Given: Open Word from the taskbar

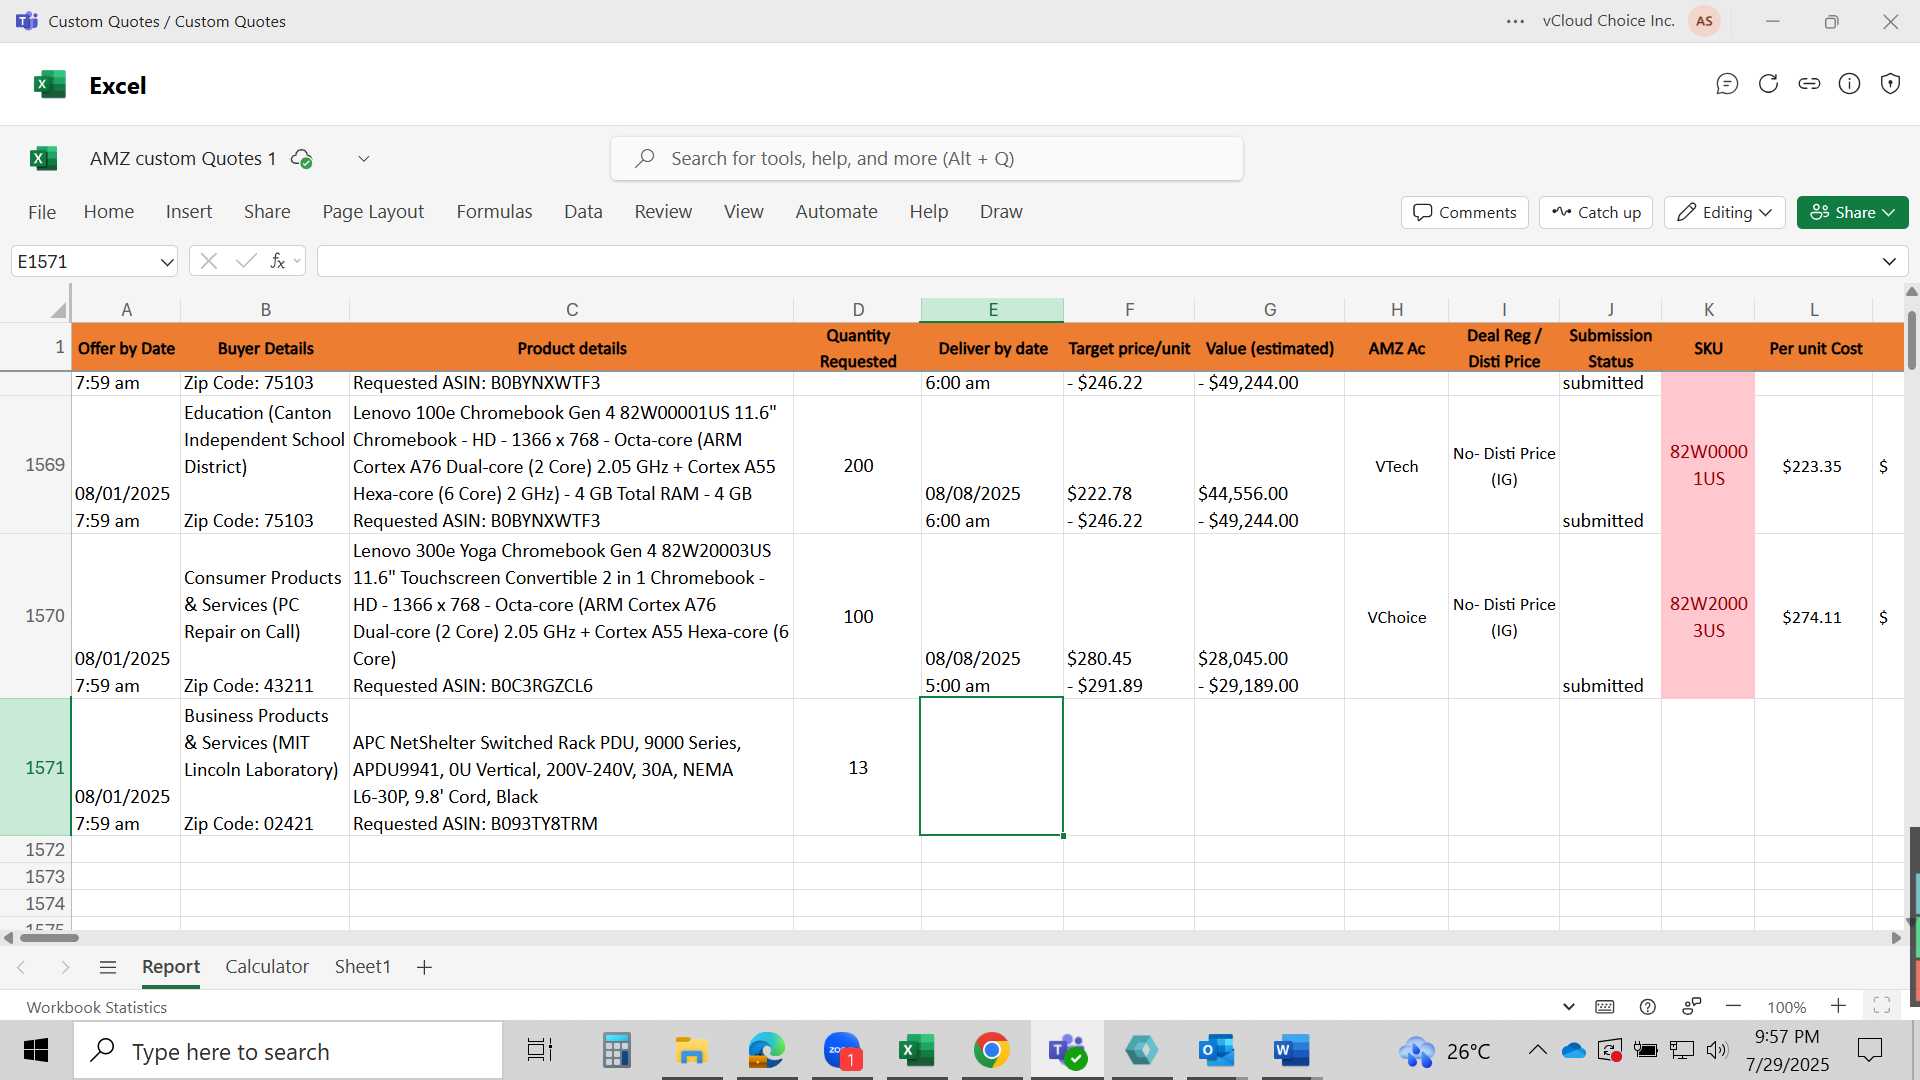Looking at the screenshot, I should [1291, 1051].
